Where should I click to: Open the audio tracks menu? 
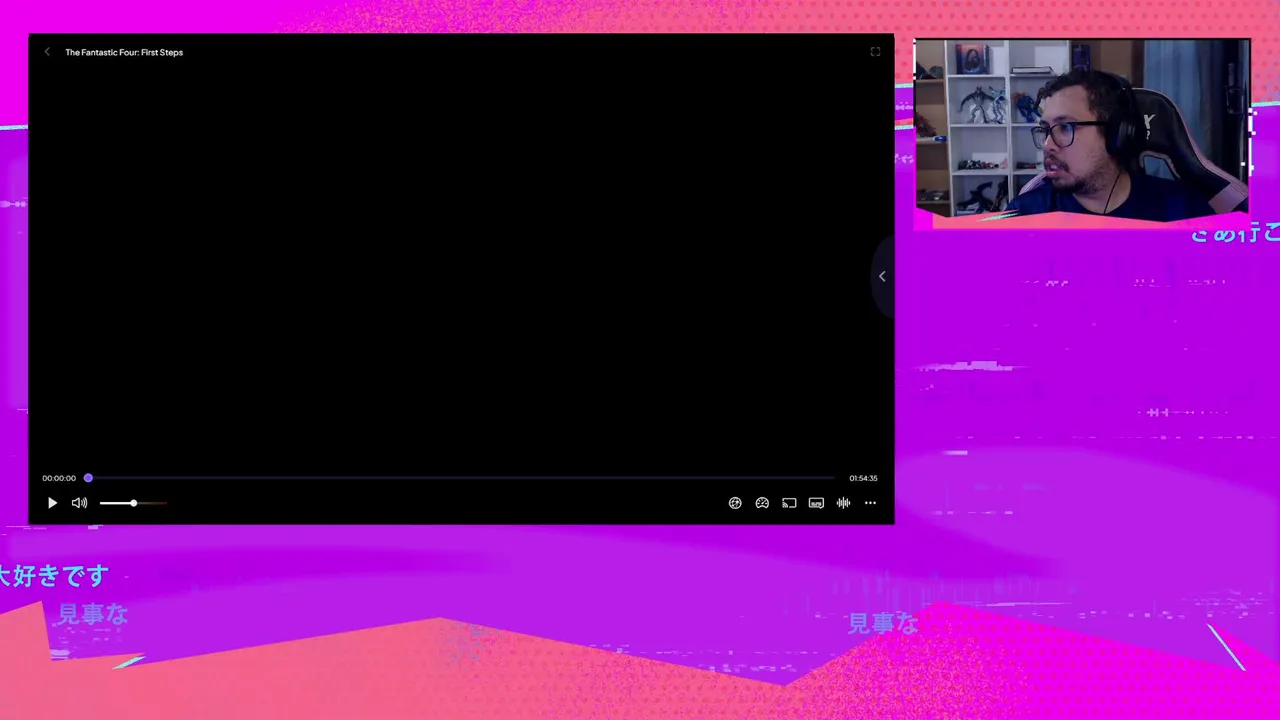843,503
